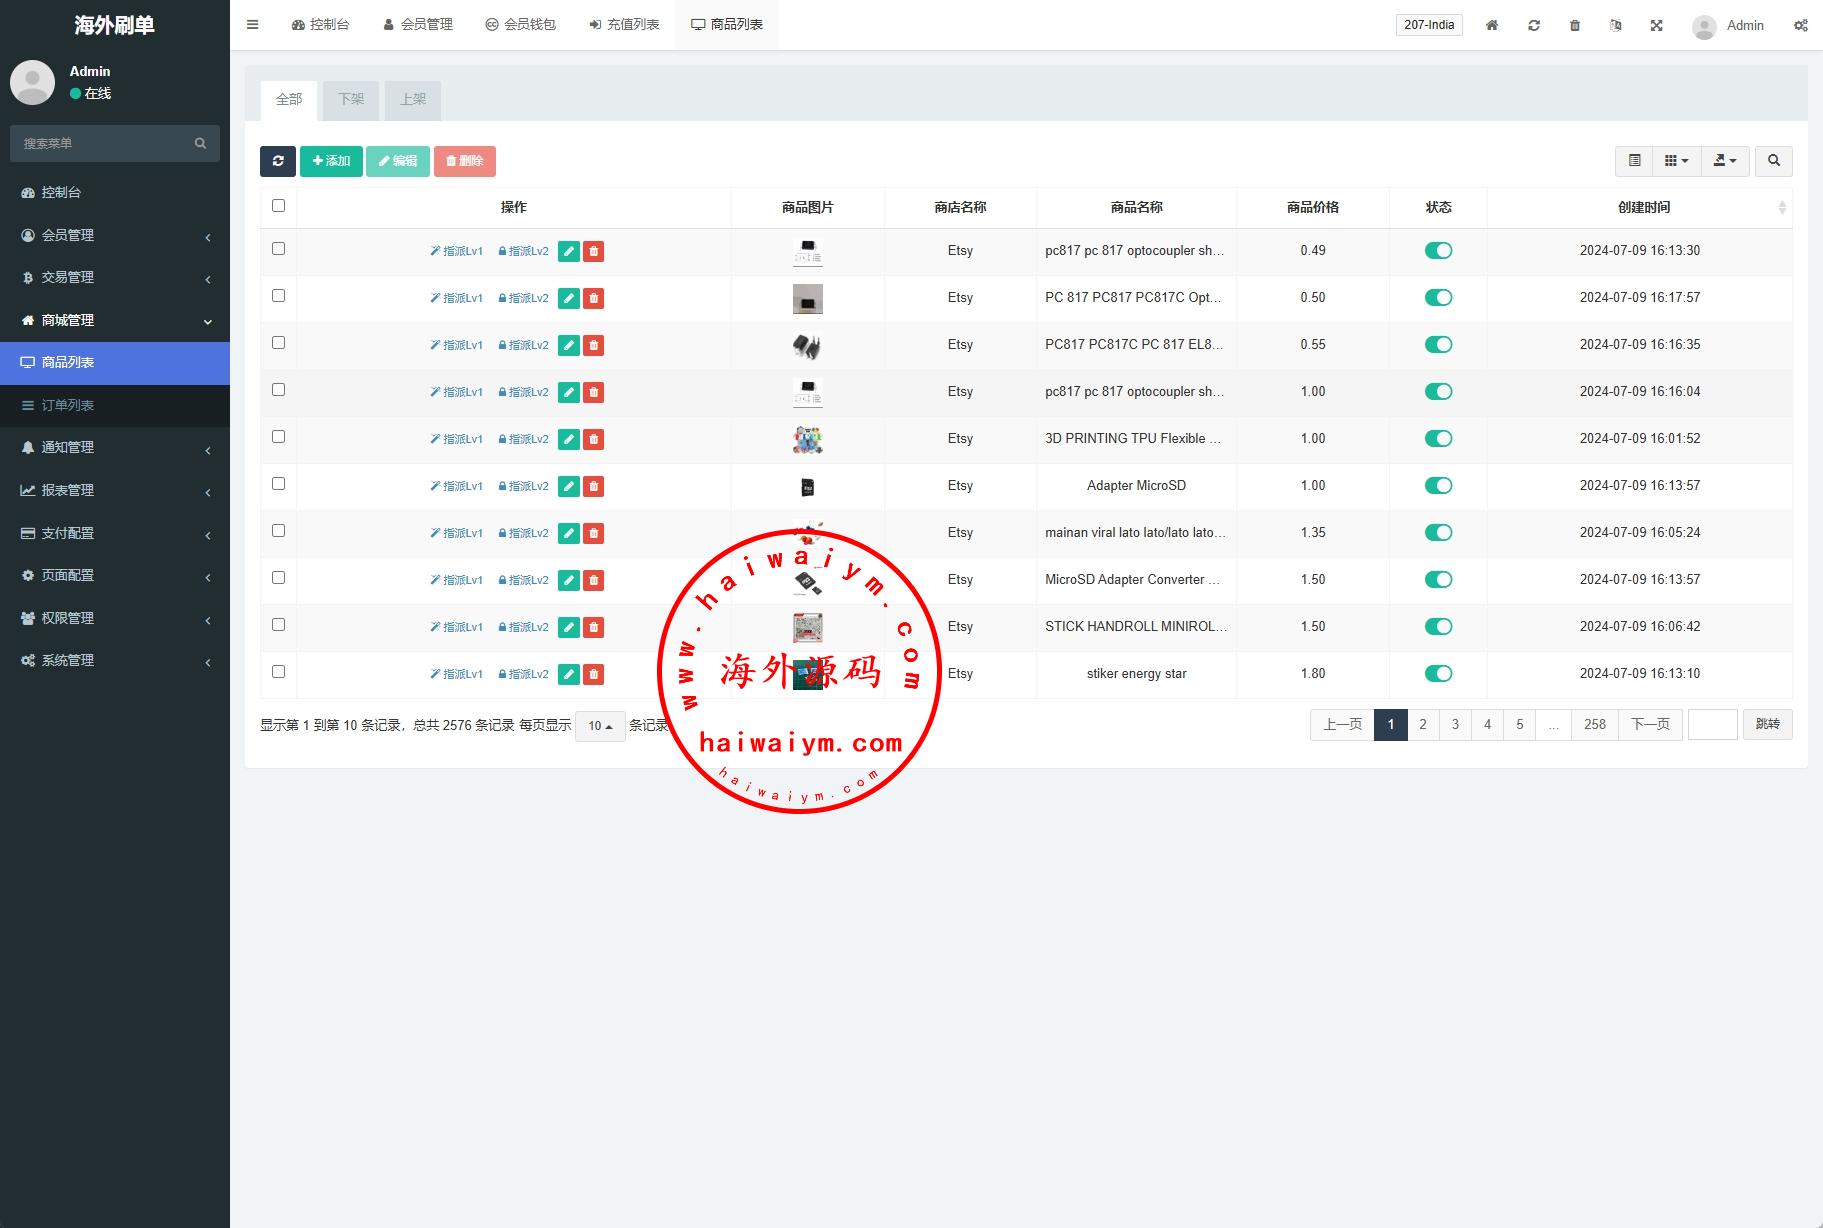The height and width of the screenshot is (1228, 1823).
Task: Click the dark refresh table button
Action: 278,161
